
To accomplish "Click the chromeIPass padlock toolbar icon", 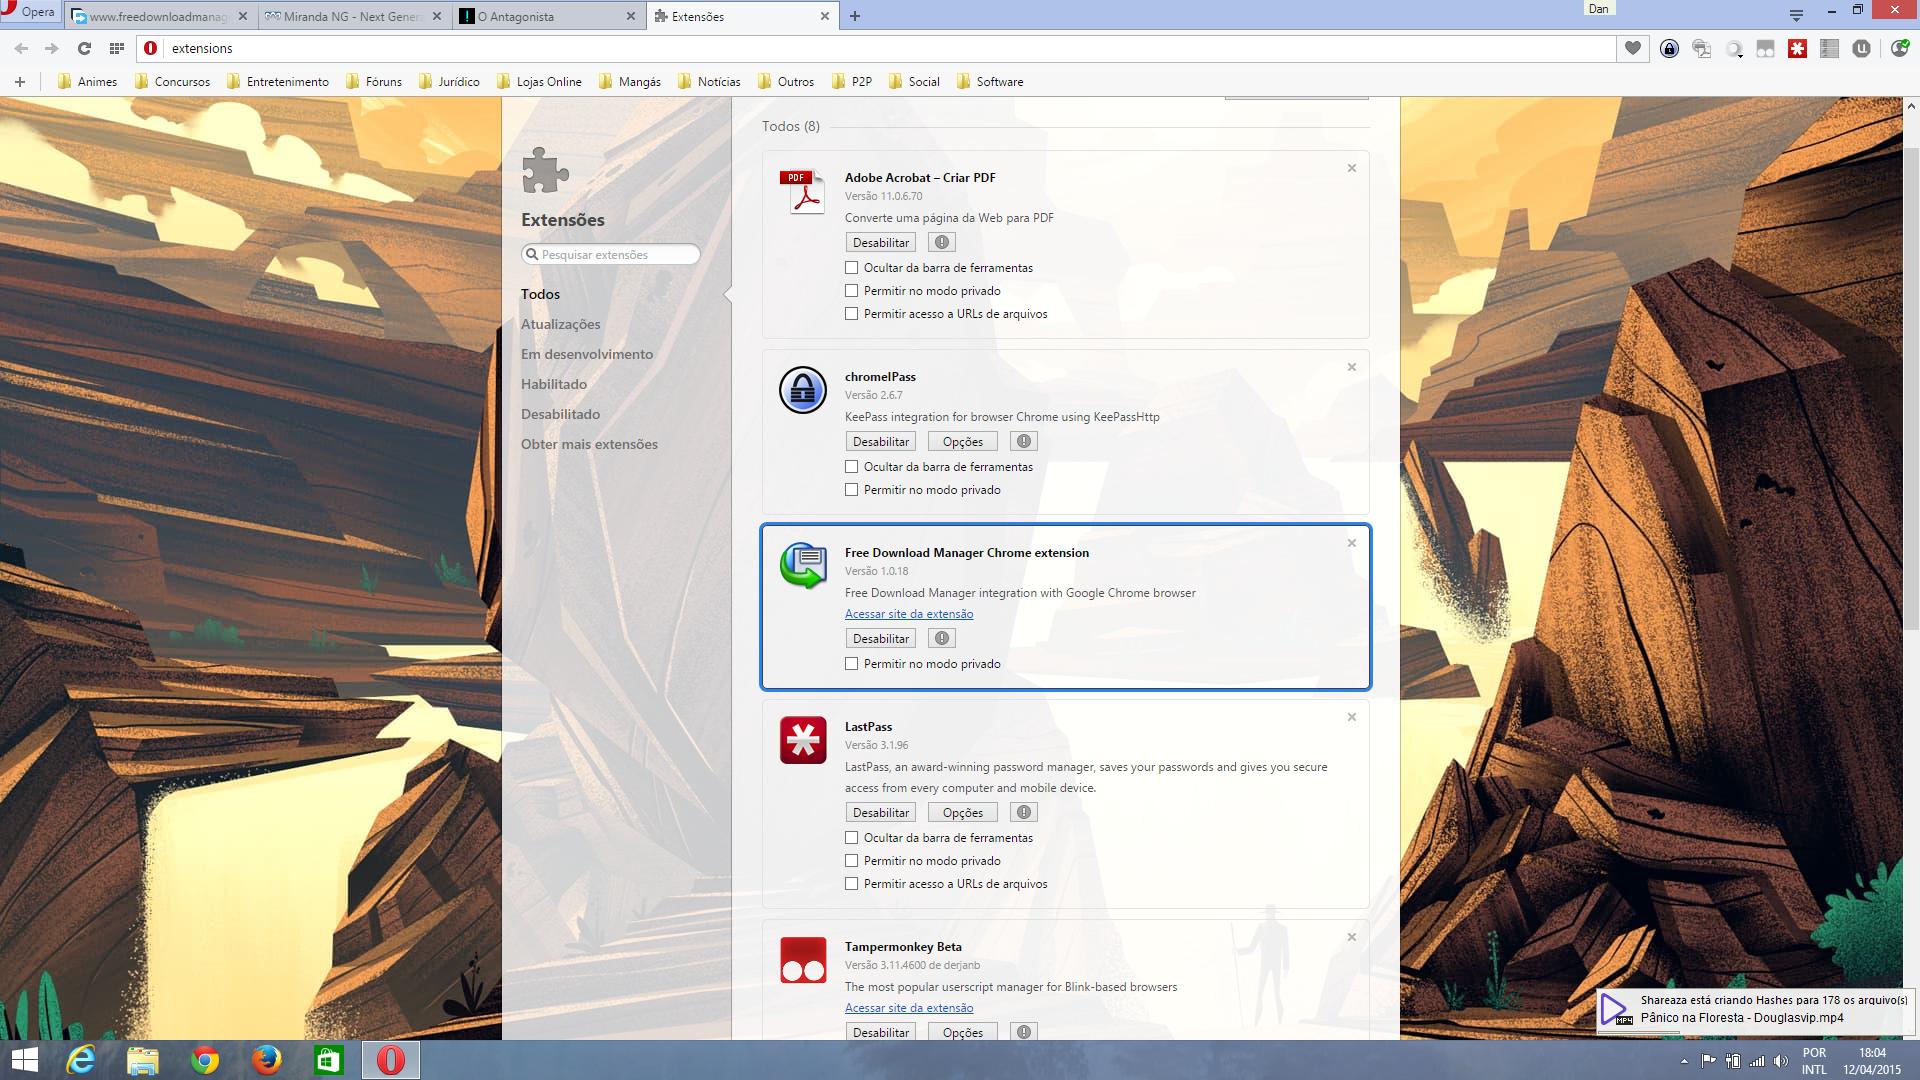I will (1669, 48).
